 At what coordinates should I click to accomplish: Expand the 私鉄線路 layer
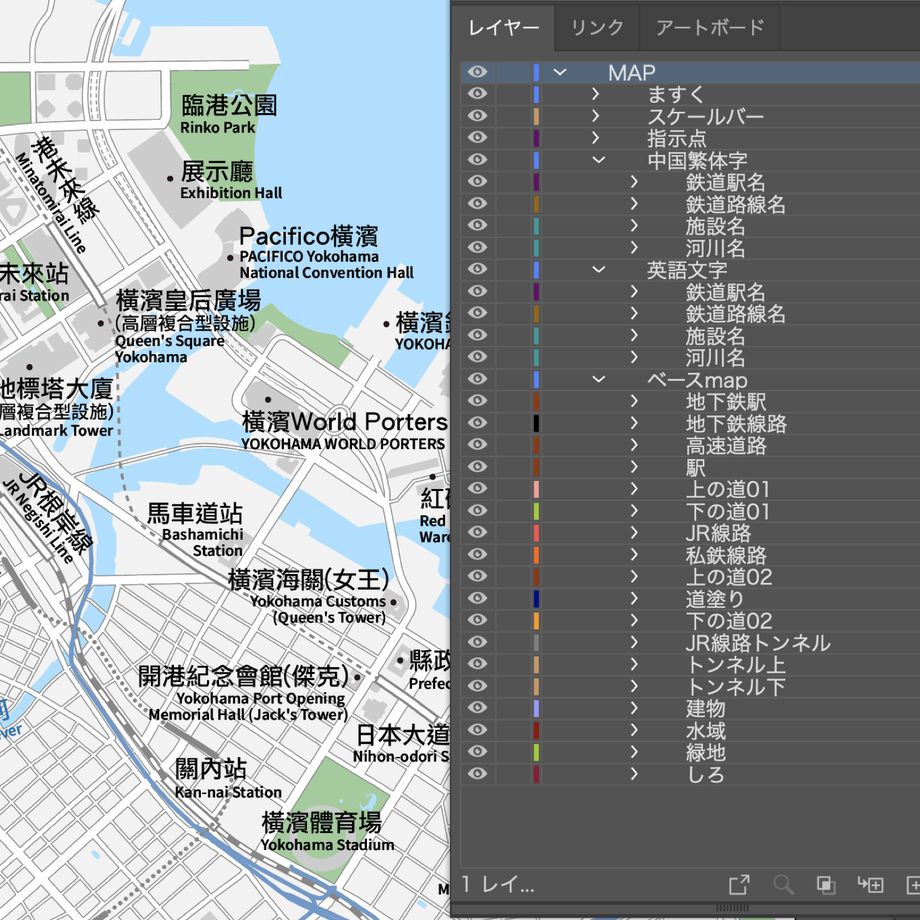(x=634, y=554)
